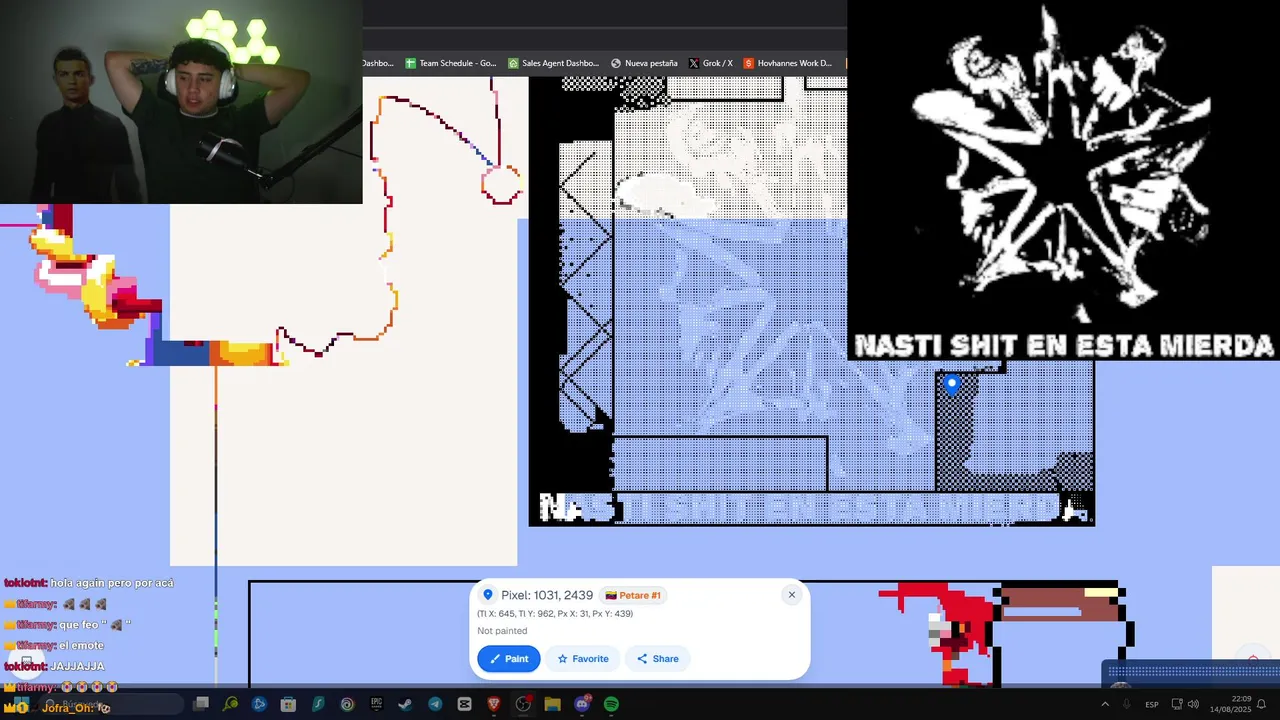The width and height of the screenshot is (1280, 720).
Task: Click the pin icon beside Pixel coordinates
Action: click(x=488, y=595)
